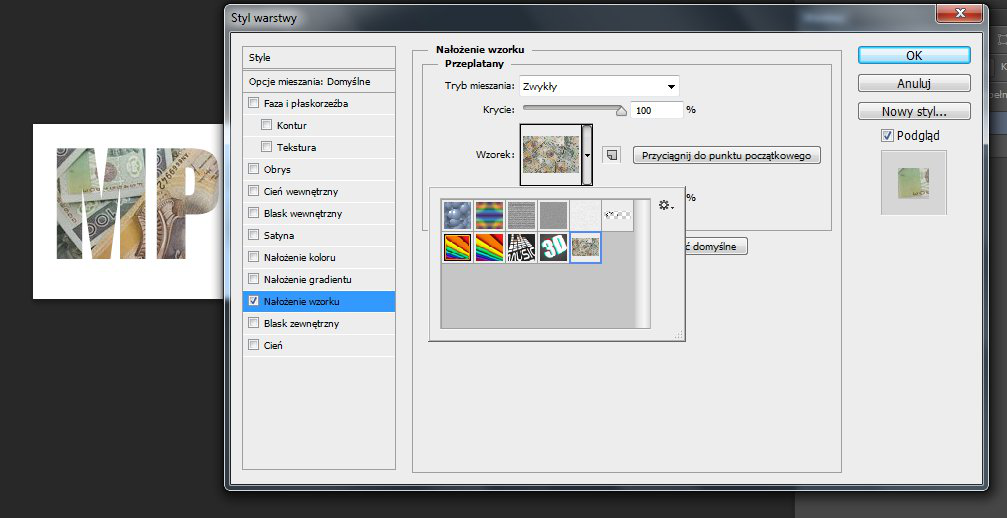Grab the pattern picker resize grip
The image size is (1007, 518).
click(x=679, y=334)
